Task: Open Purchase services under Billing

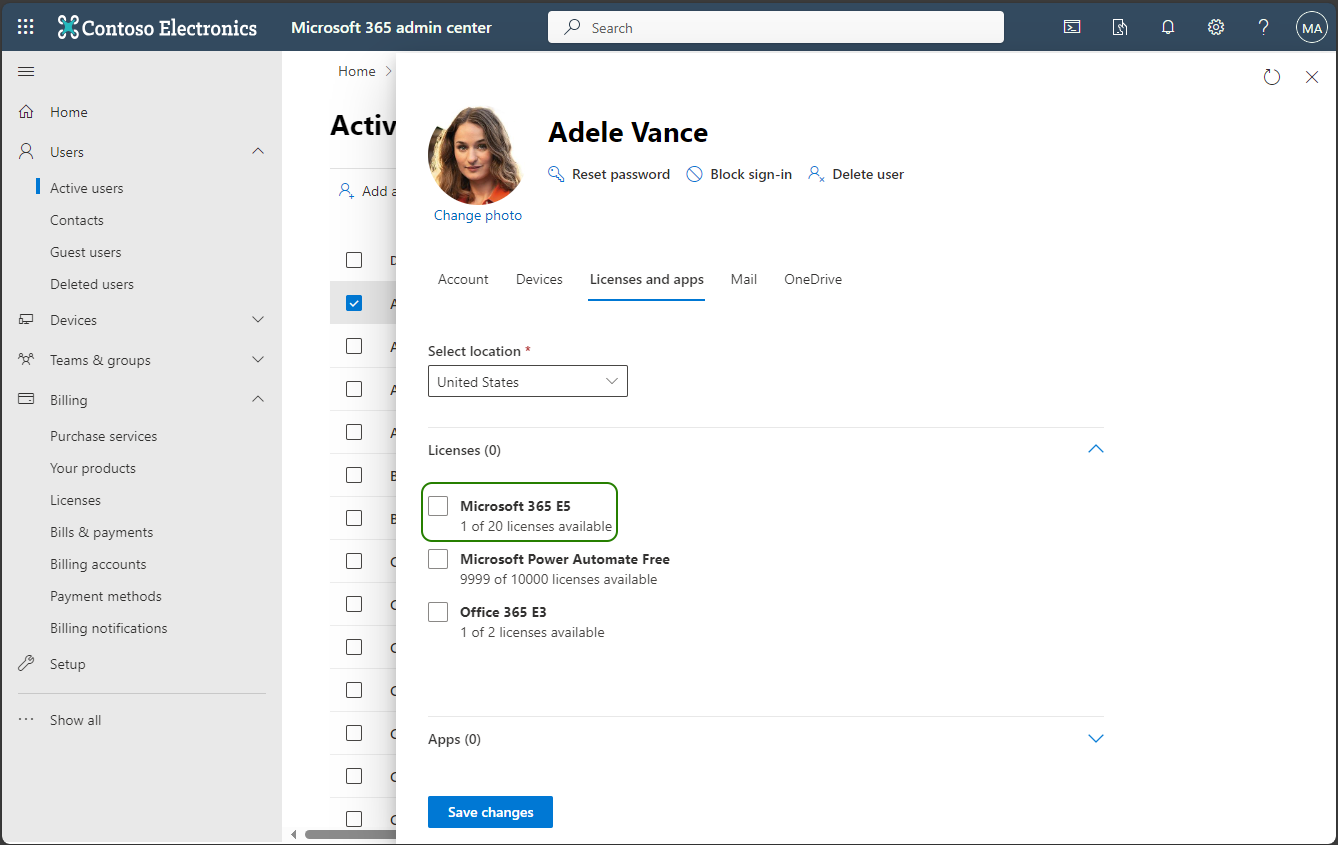Action: [x=104, y=436]
